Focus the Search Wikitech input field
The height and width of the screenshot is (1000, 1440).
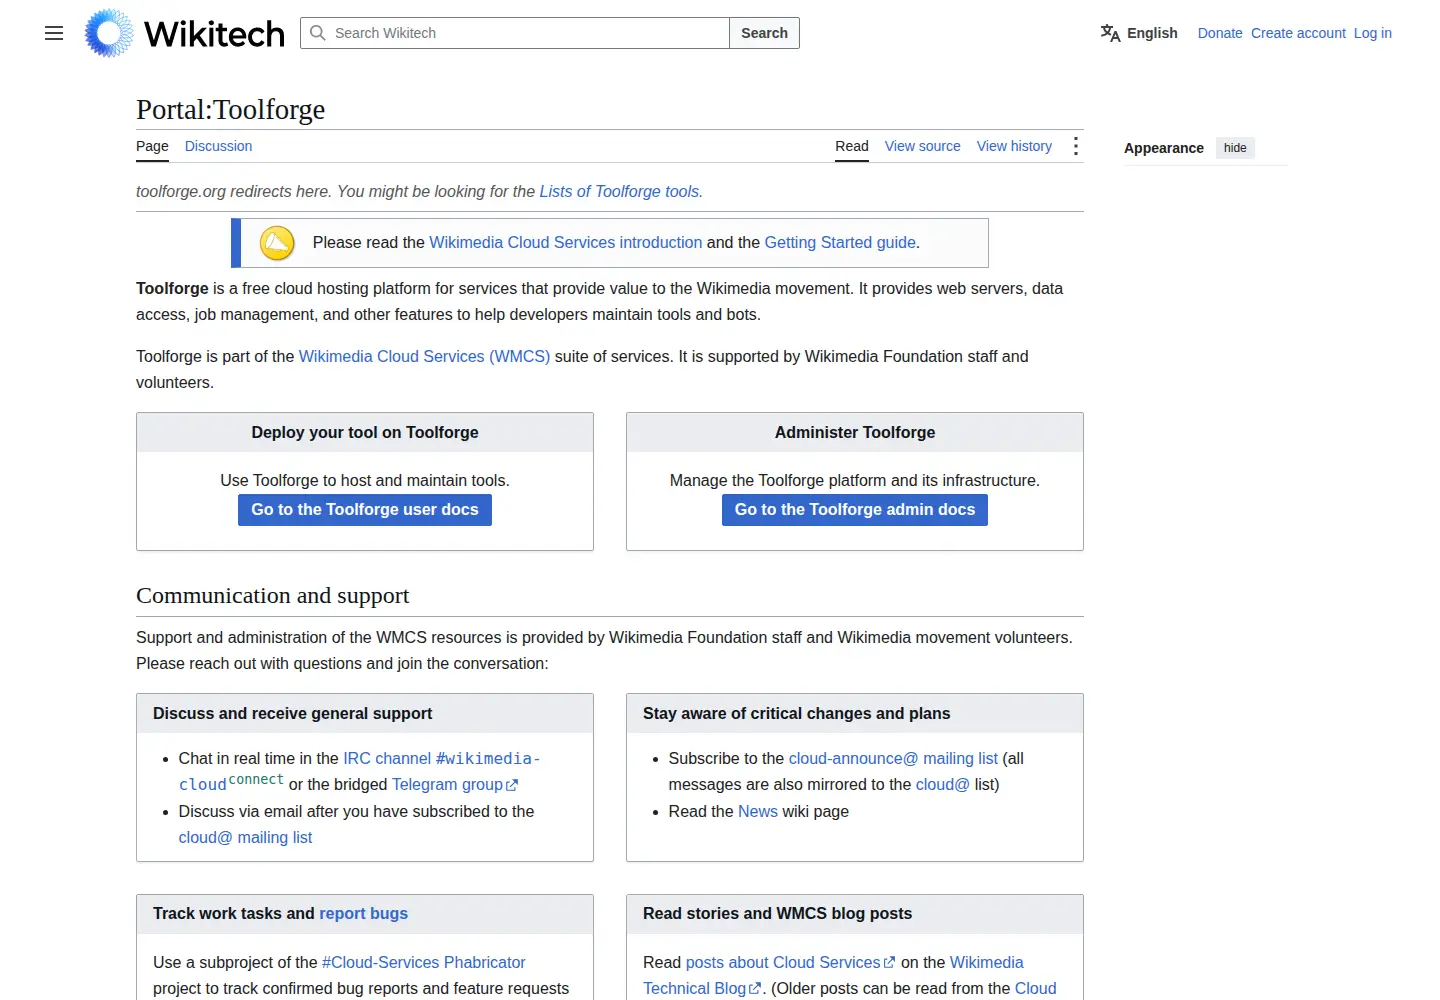coord(515,33)
